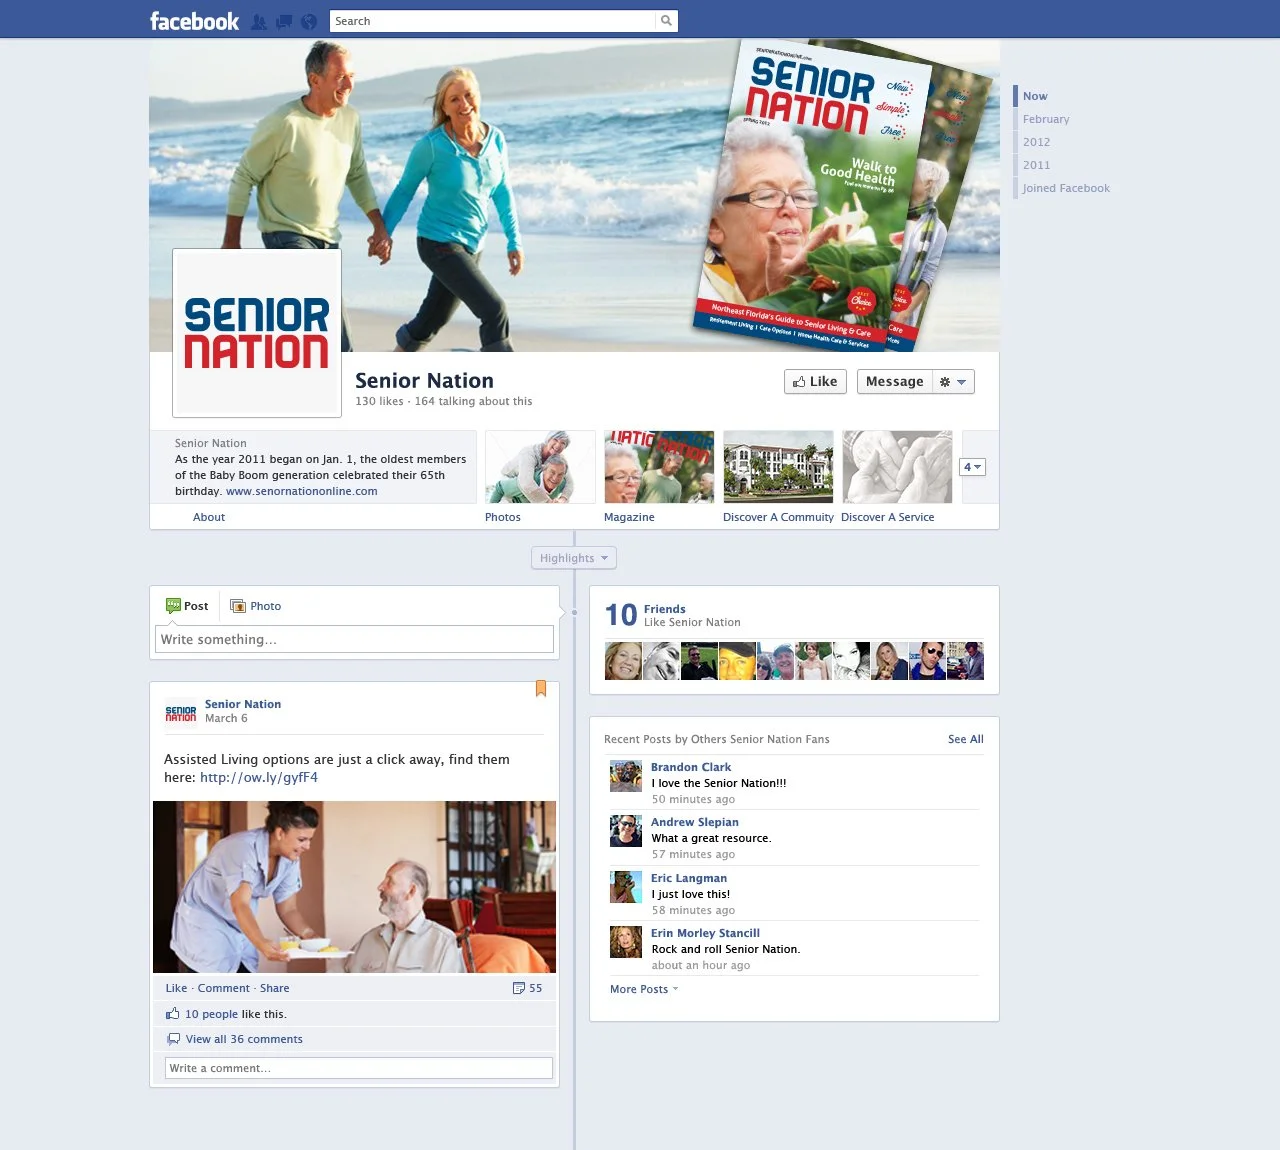Image resolution: width=1280 pixels, height=1150 pixels.
Task: Click the comment bubble icon beside View all
Action: click(174, 1039)
